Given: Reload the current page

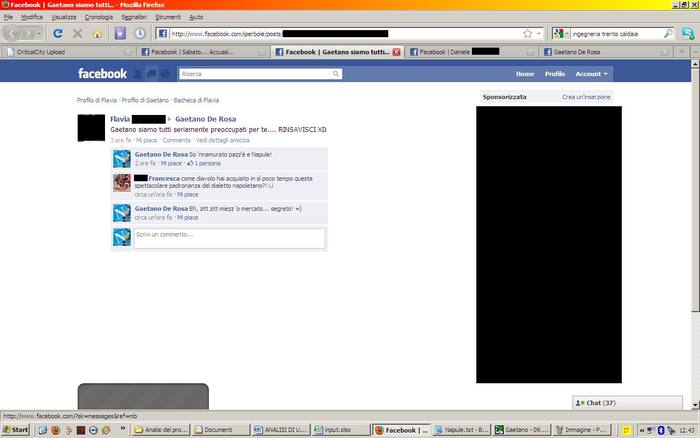Looking at the screenshot, I should coord(58,33).
